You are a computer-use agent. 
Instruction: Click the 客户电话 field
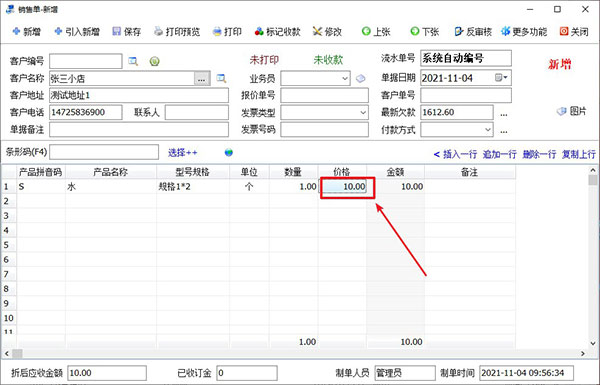[x=86, y=113]
